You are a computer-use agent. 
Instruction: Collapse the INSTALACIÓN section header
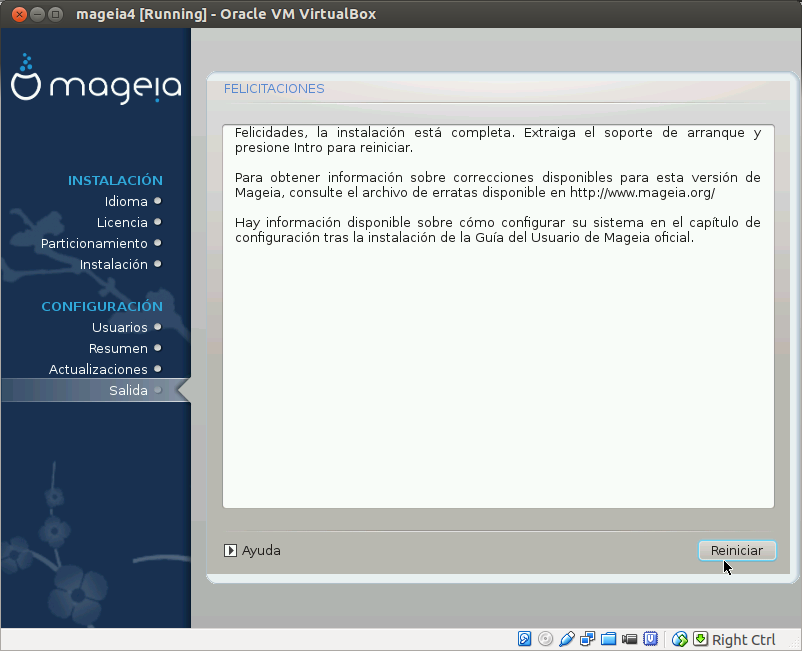[x=115, y=180]
